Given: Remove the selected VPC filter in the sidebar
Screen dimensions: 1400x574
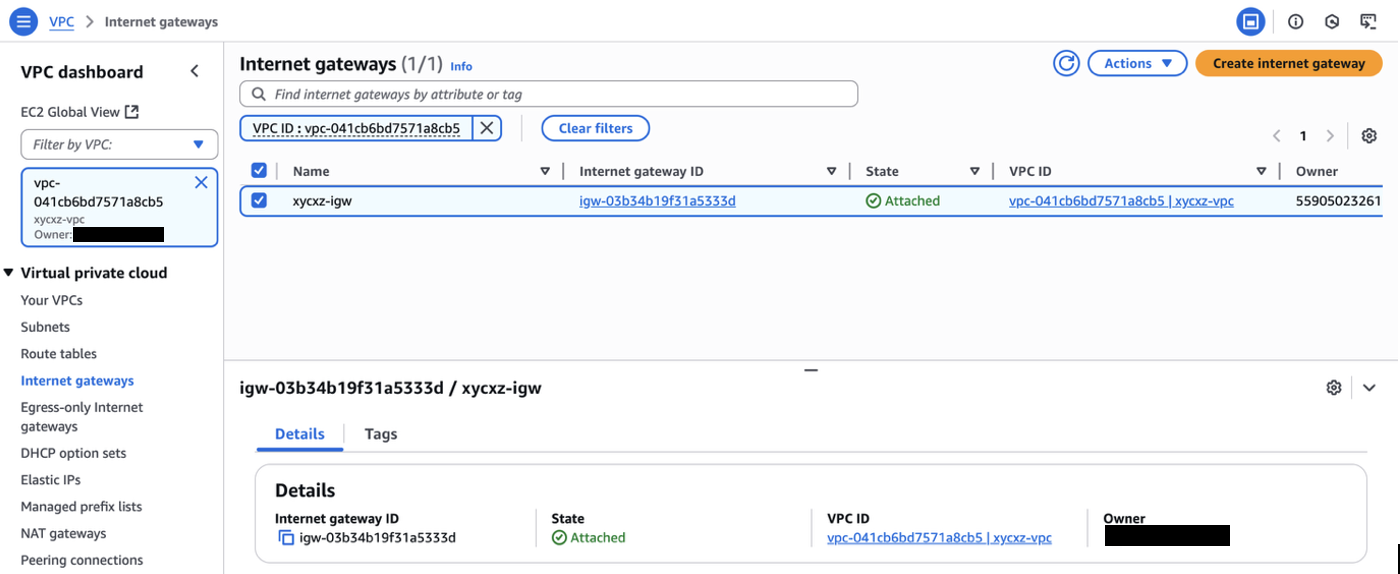Looking at the screenshot, I should (201, 182).
